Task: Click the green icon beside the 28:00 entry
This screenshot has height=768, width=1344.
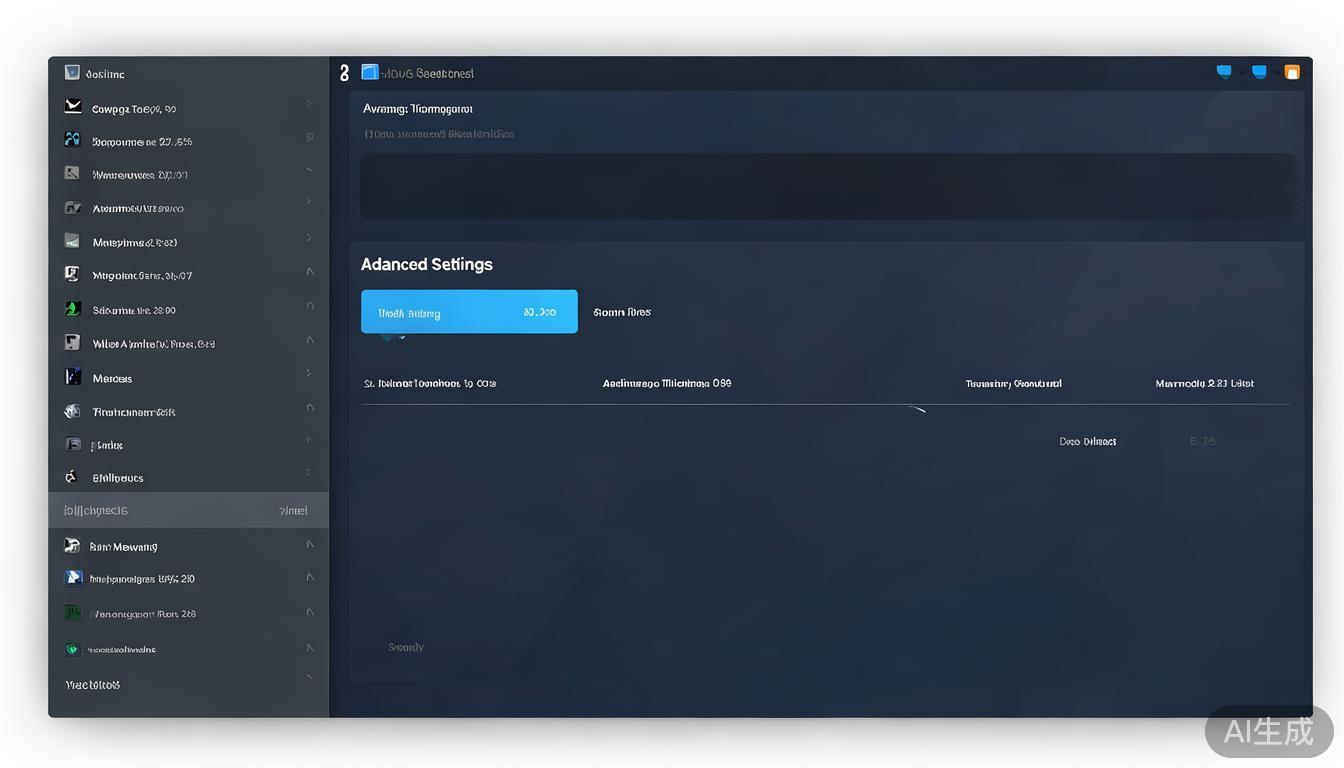Action: (73, 309)
